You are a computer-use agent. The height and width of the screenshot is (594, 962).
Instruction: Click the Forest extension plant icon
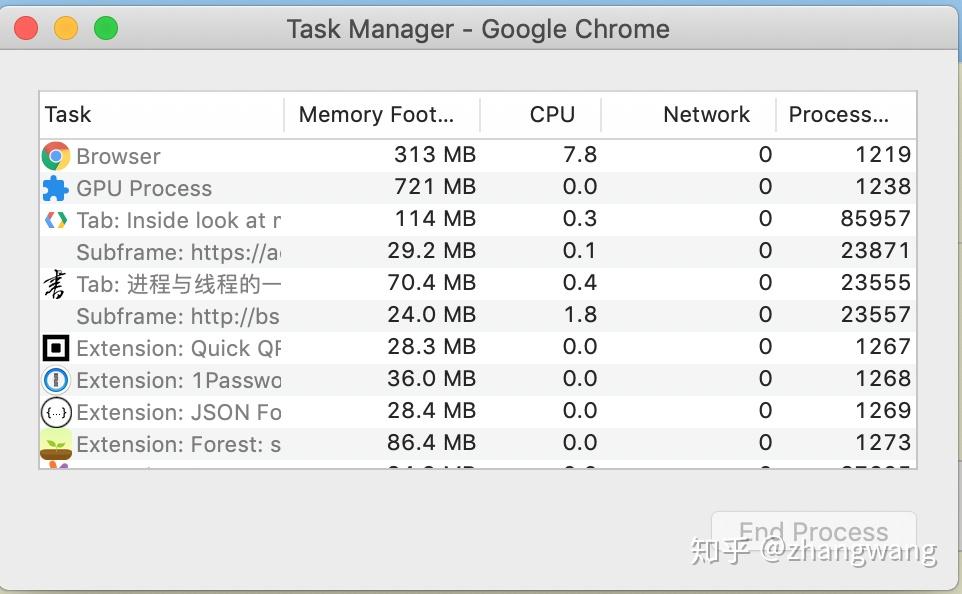(56, 443)
